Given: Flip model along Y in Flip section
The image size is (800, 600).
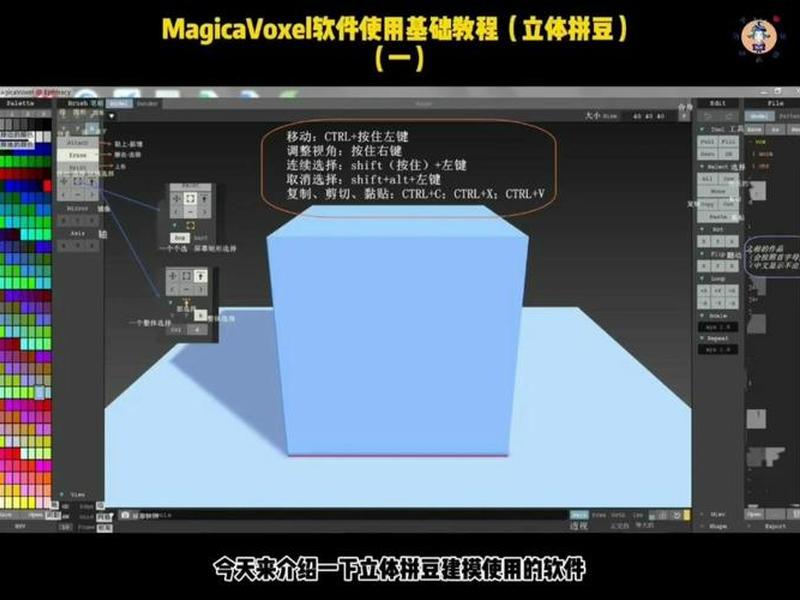Looking at the screenshot, I should [718, 266].
